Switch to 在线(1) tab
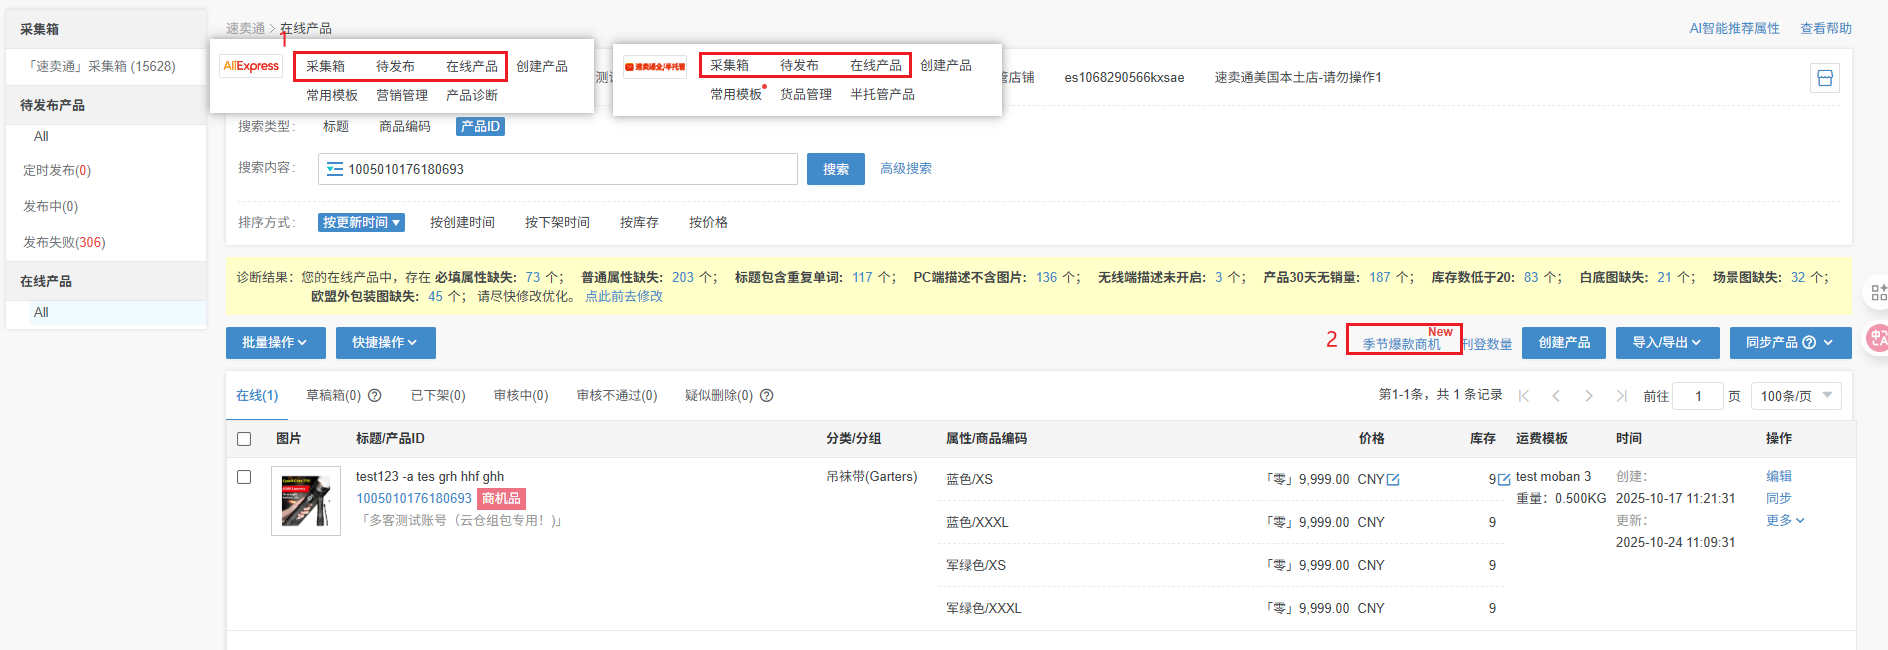The width and height of the screenshot is (1888, 650). [257, 395]
